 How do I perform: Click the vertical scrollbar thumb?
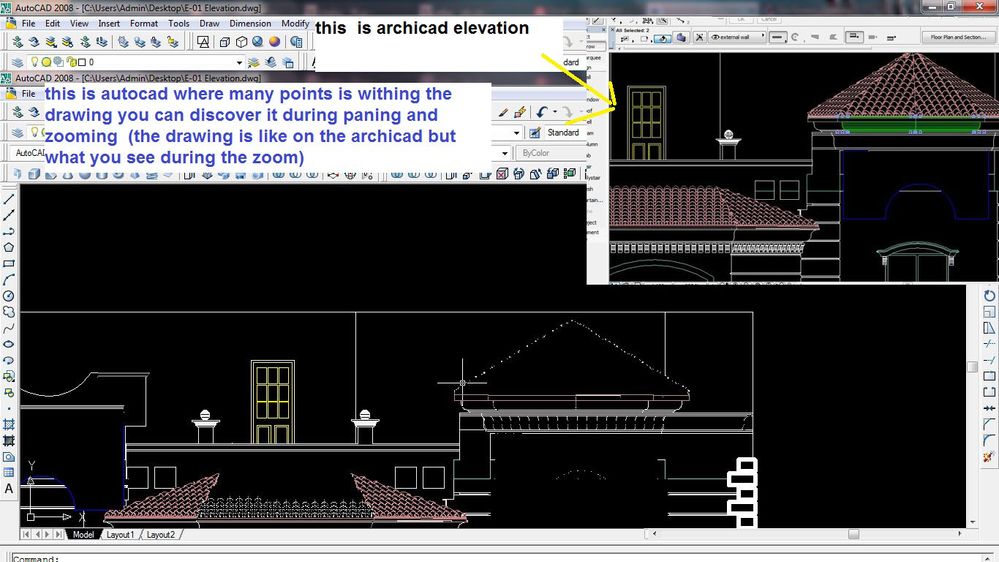click(x=972, y=367)
